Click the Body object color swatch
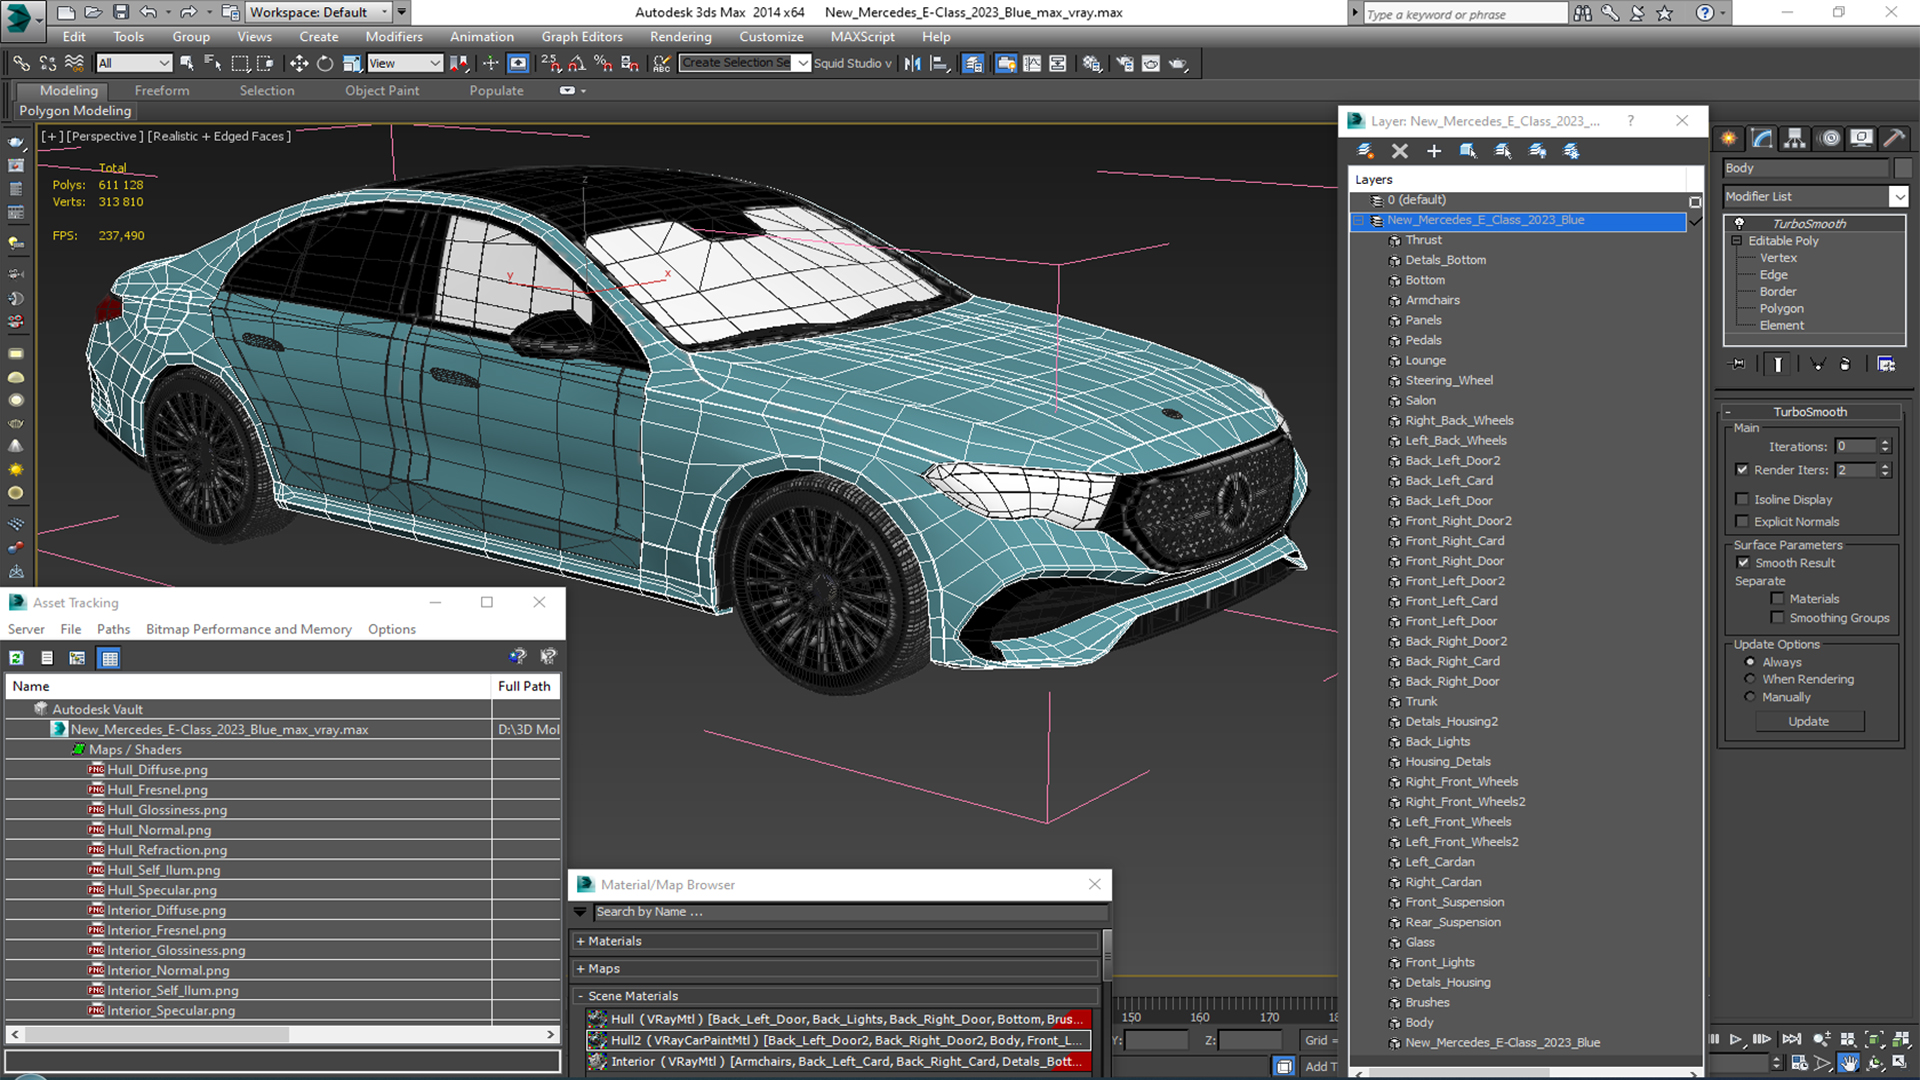The width and height of the screenshot is (1920, 1080). [1903, 168]
